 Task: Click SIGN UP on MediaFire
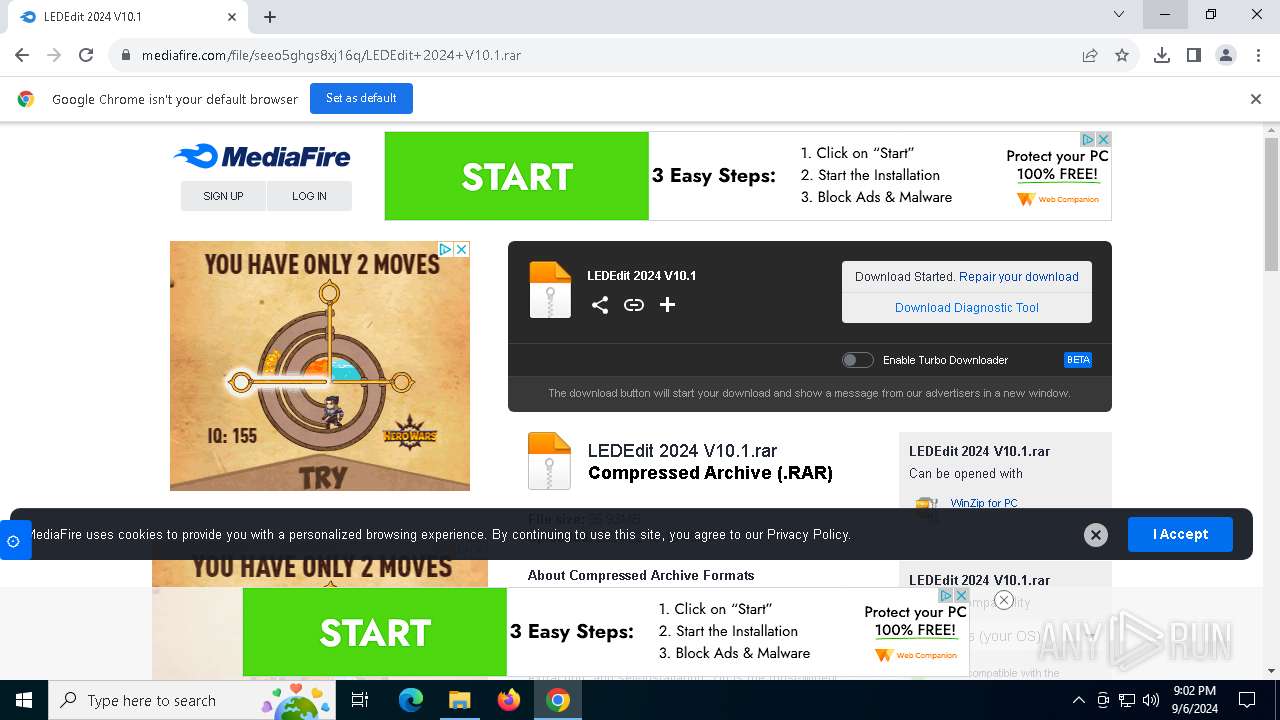tap(223, 196)
